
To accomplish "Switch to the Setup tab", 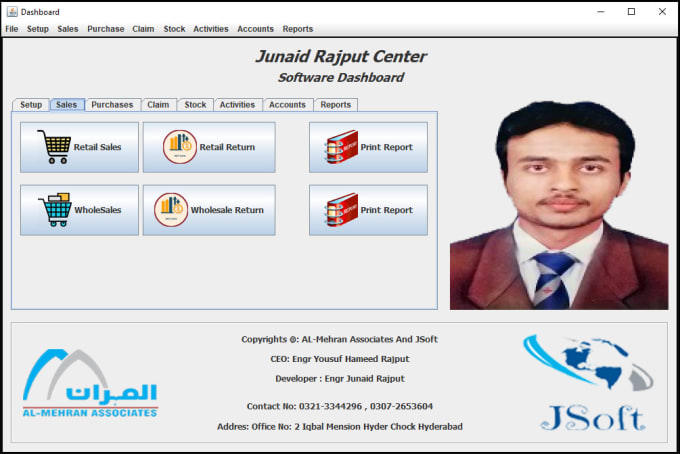I will (x=31, y=105).
